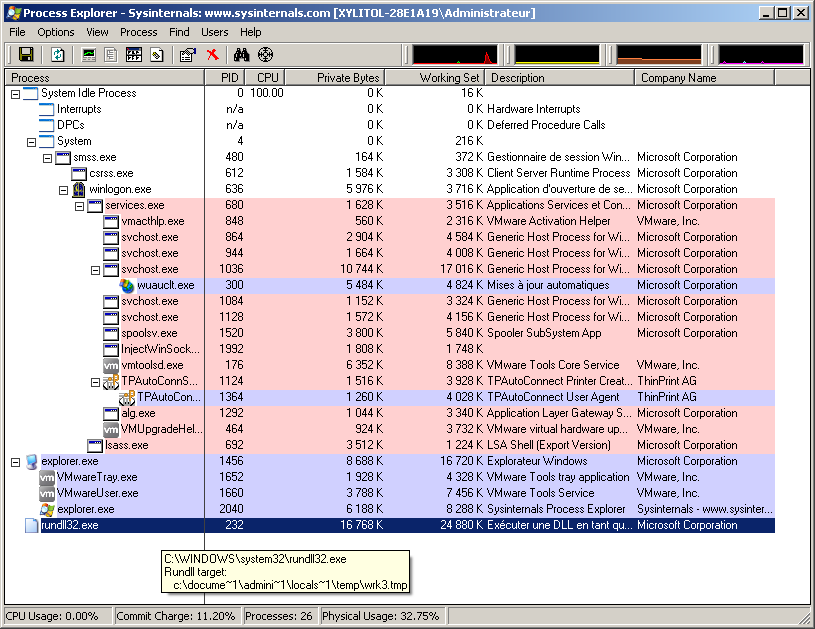Sort by the CPU column header
This screenshot has width=815, height=629.
point(265,77)
